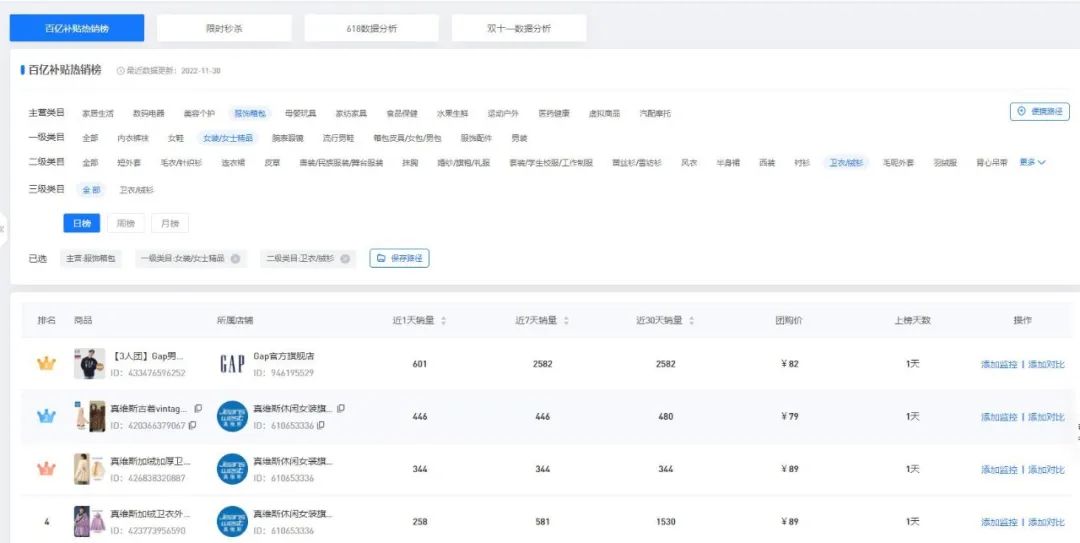The width and height of the screenshot is (1080, 543).
Task: Pick 毛呢外套 second-level category
Action: 899,163
